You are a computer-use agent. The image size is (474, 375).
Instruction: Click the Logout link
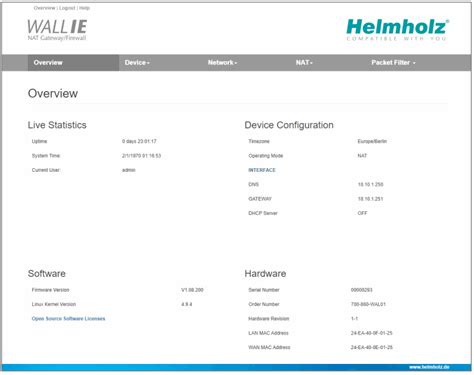tap(67, 8)
